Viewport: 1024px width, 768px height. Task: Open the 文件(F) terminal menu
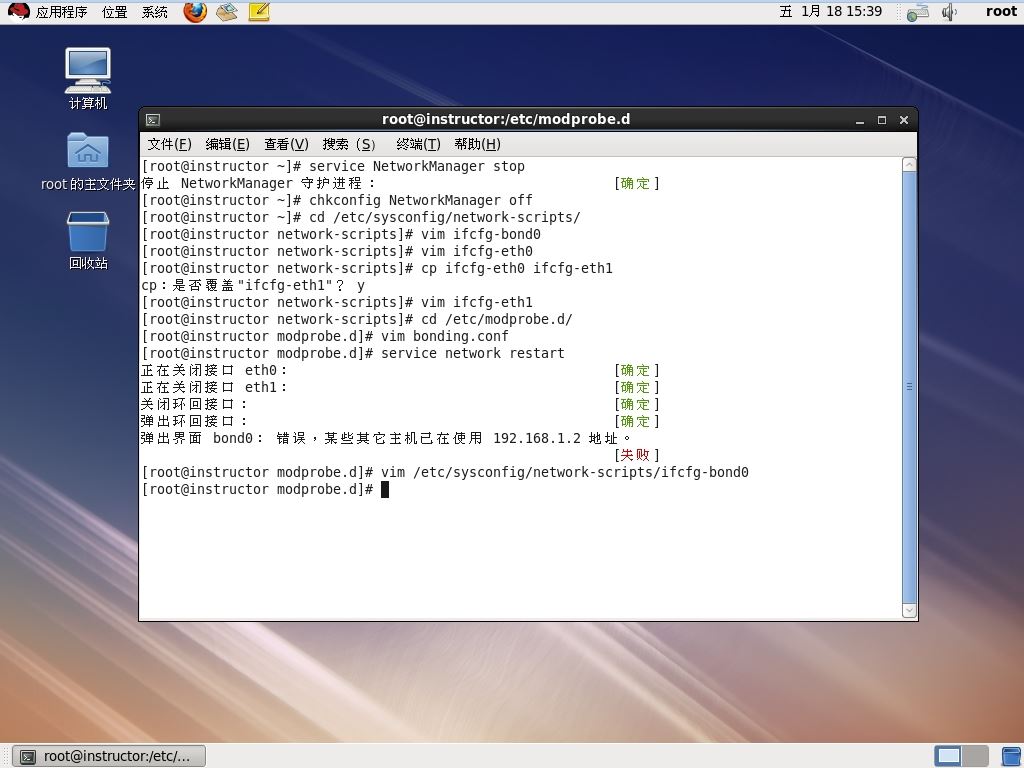pyautogui.click(x=169, y=144)
